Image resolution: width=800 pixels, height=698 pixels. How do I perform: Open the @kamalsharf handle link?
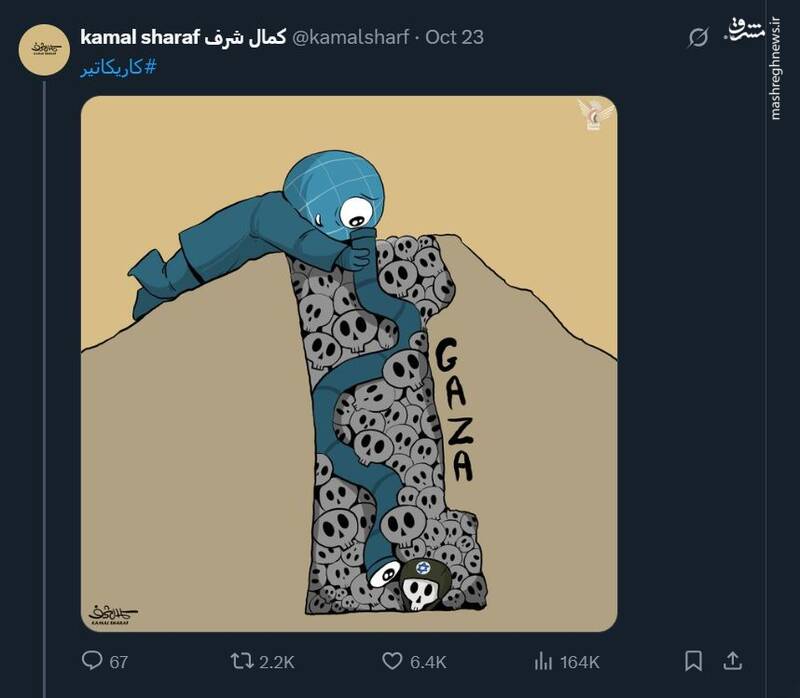click(351, 38)
